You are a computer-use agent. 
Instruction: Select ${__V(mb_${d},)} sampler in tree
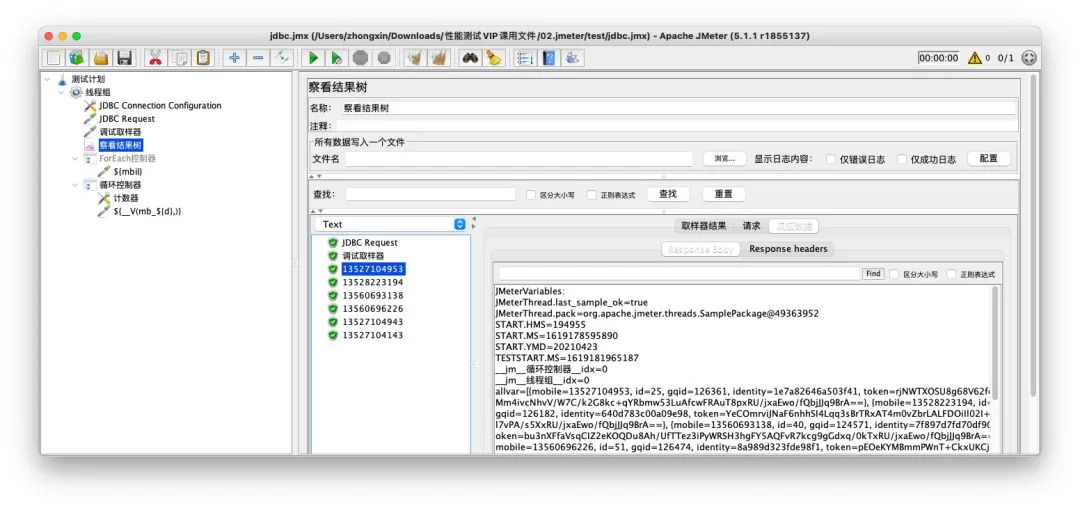[147, 211]
